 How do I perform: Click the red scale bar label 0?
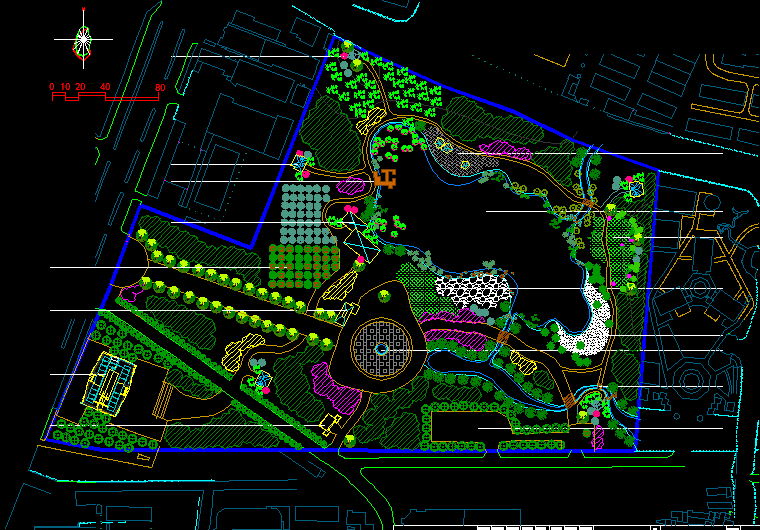[x=51, y=88]
